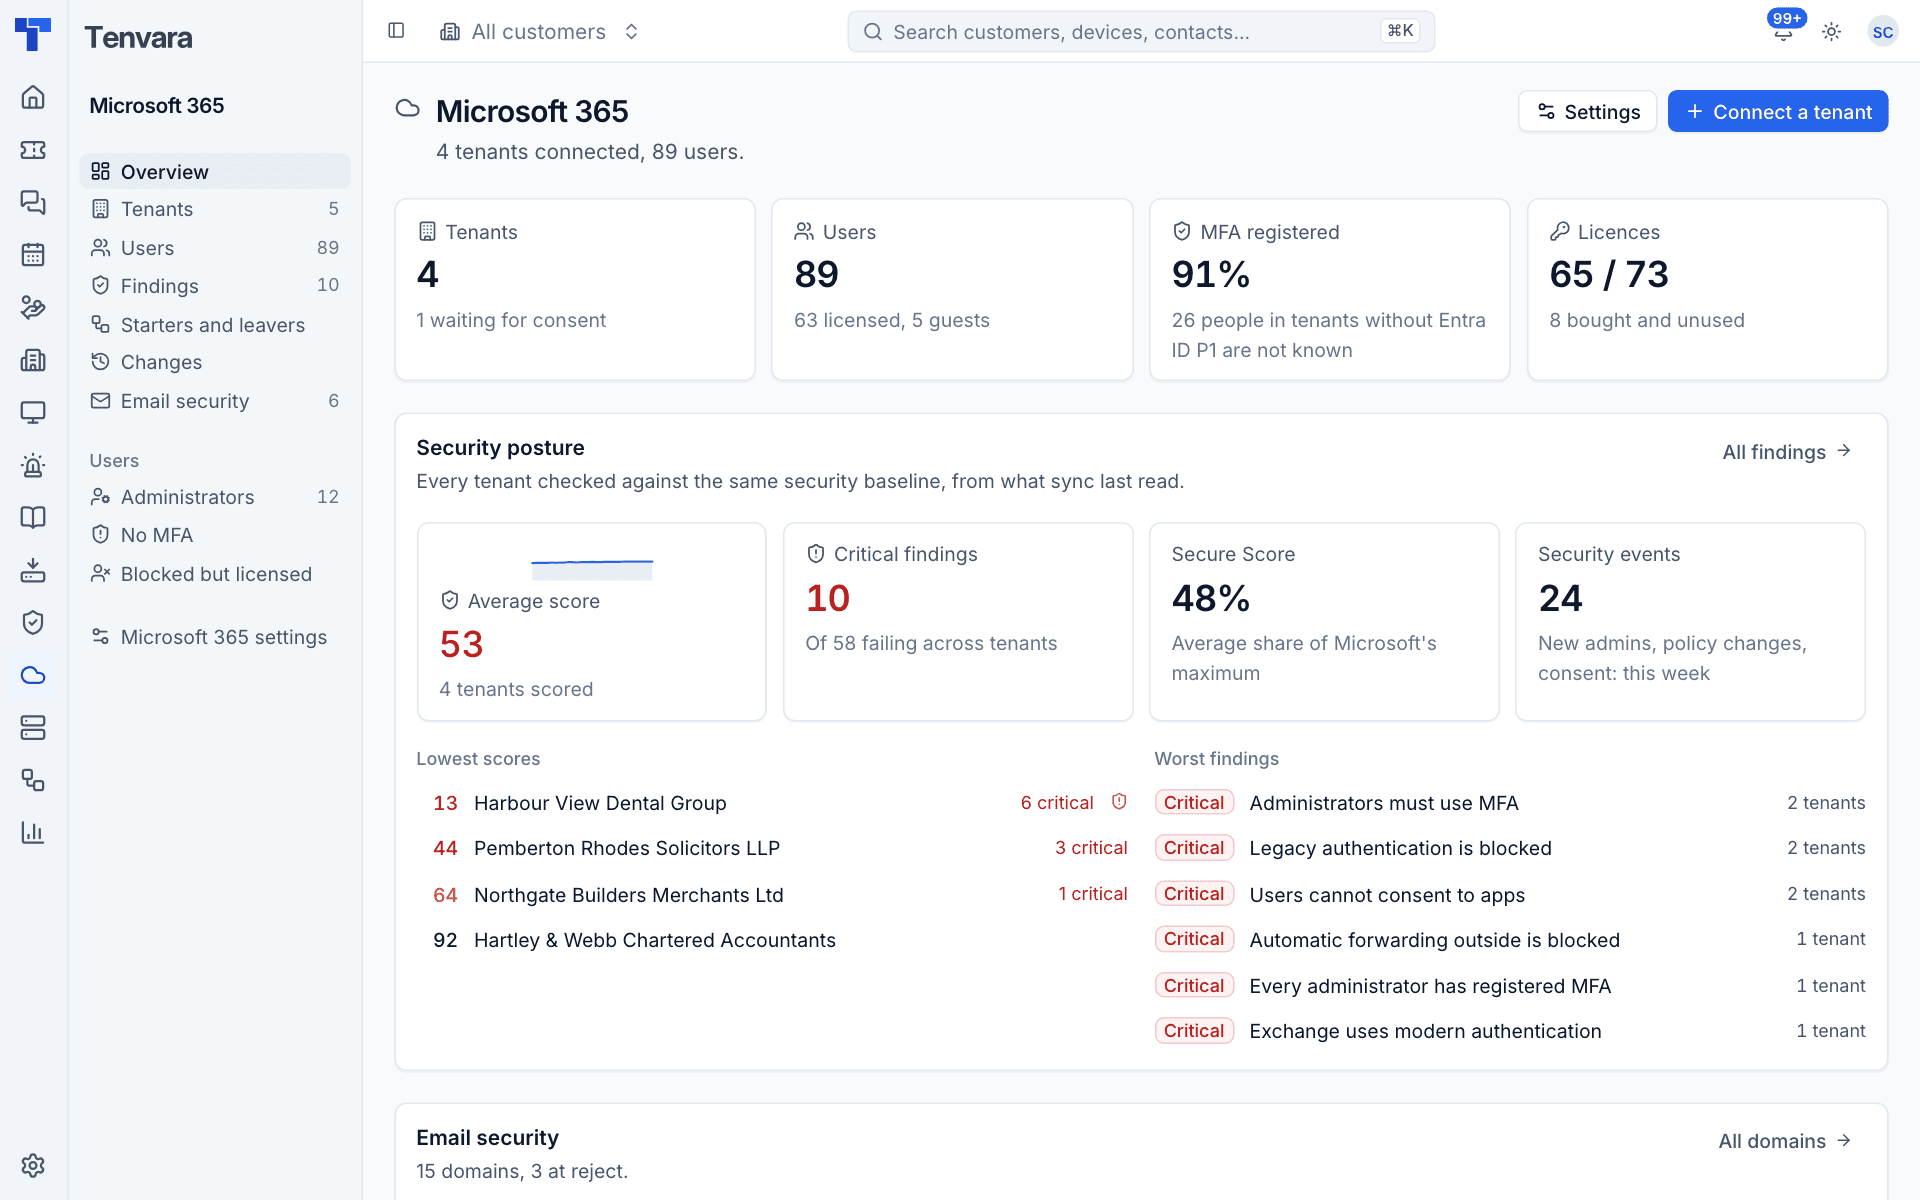The image size is (1920, 1200).
Task: Open the All customers selector
Action: (540, 32)
